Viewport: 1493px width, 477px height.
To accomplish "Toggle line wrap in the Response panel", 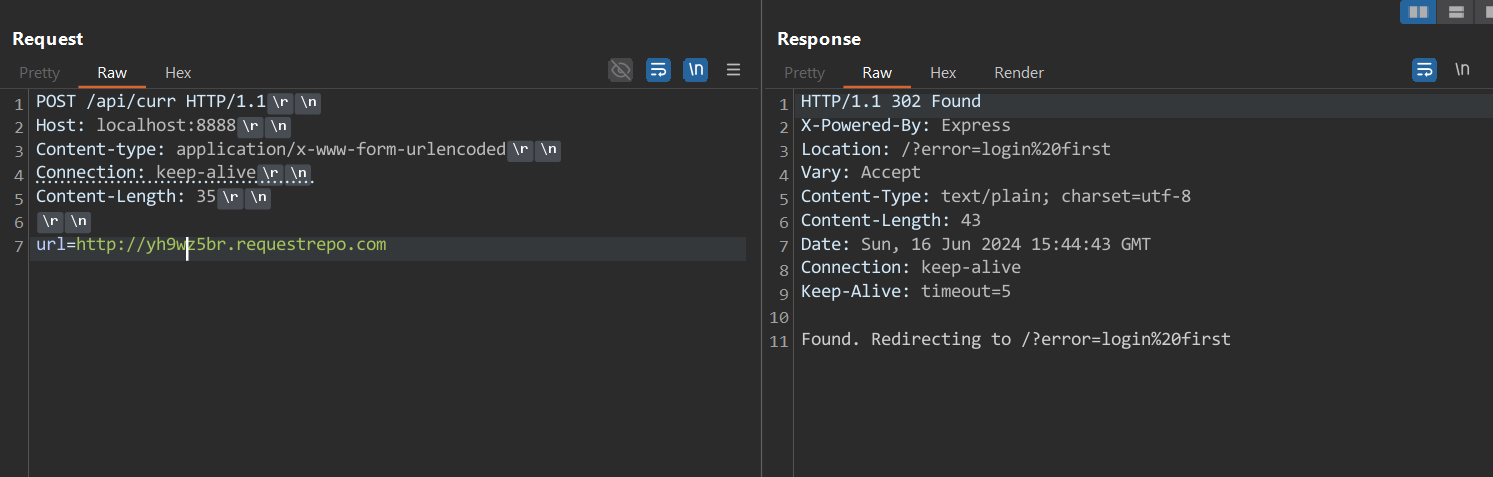I will (x=1424, y=70).
